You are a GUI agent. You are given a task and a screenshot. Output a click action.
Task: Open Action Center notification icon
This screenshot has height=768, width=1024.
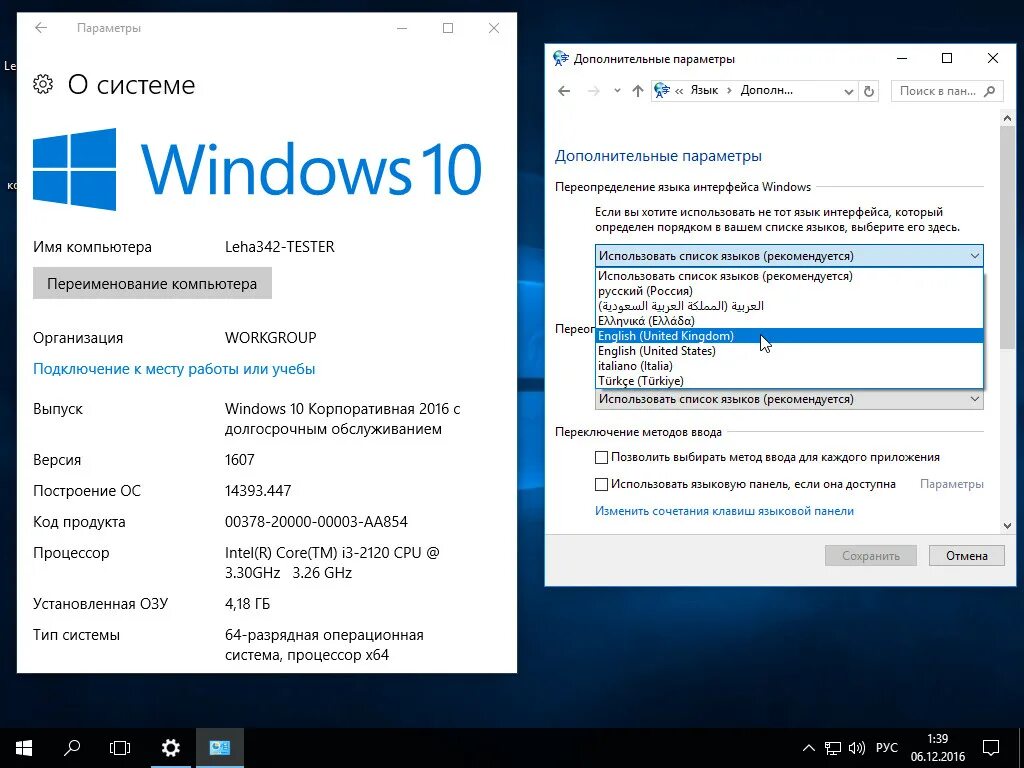coord(990,747)
